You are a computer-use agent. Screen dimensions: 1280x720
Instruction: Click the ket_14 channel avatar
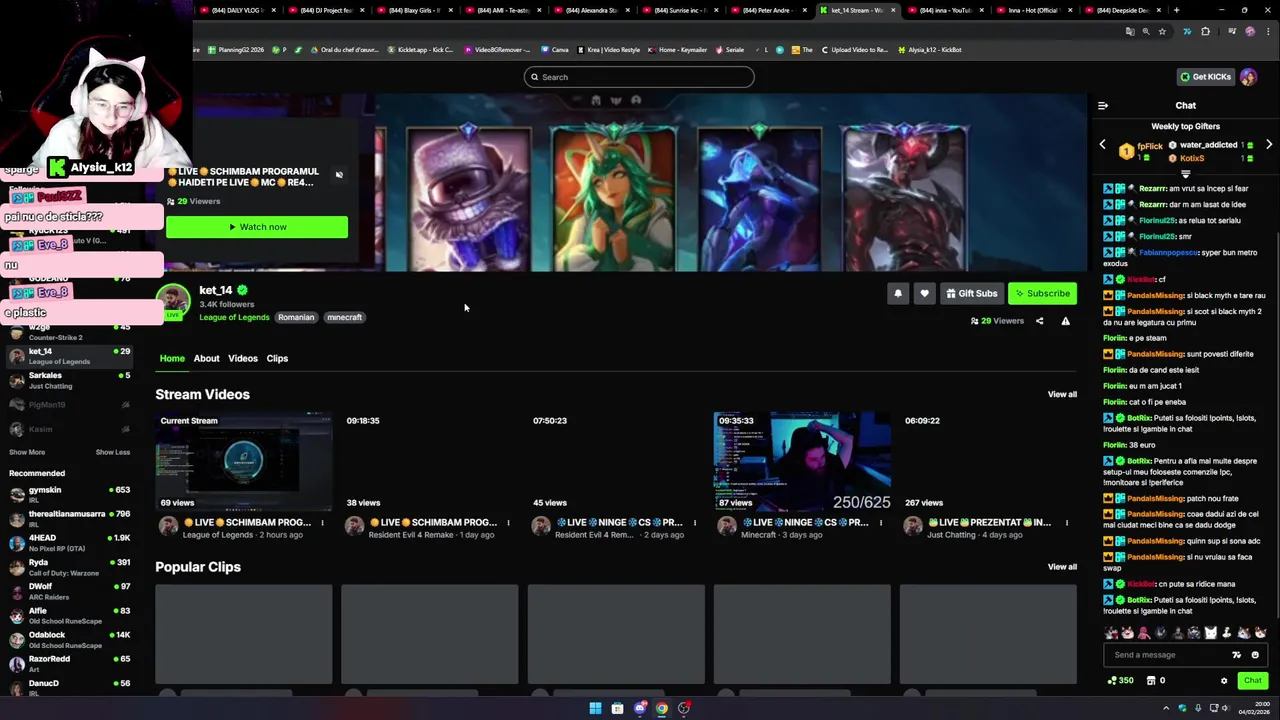click(x=173, y=301)
